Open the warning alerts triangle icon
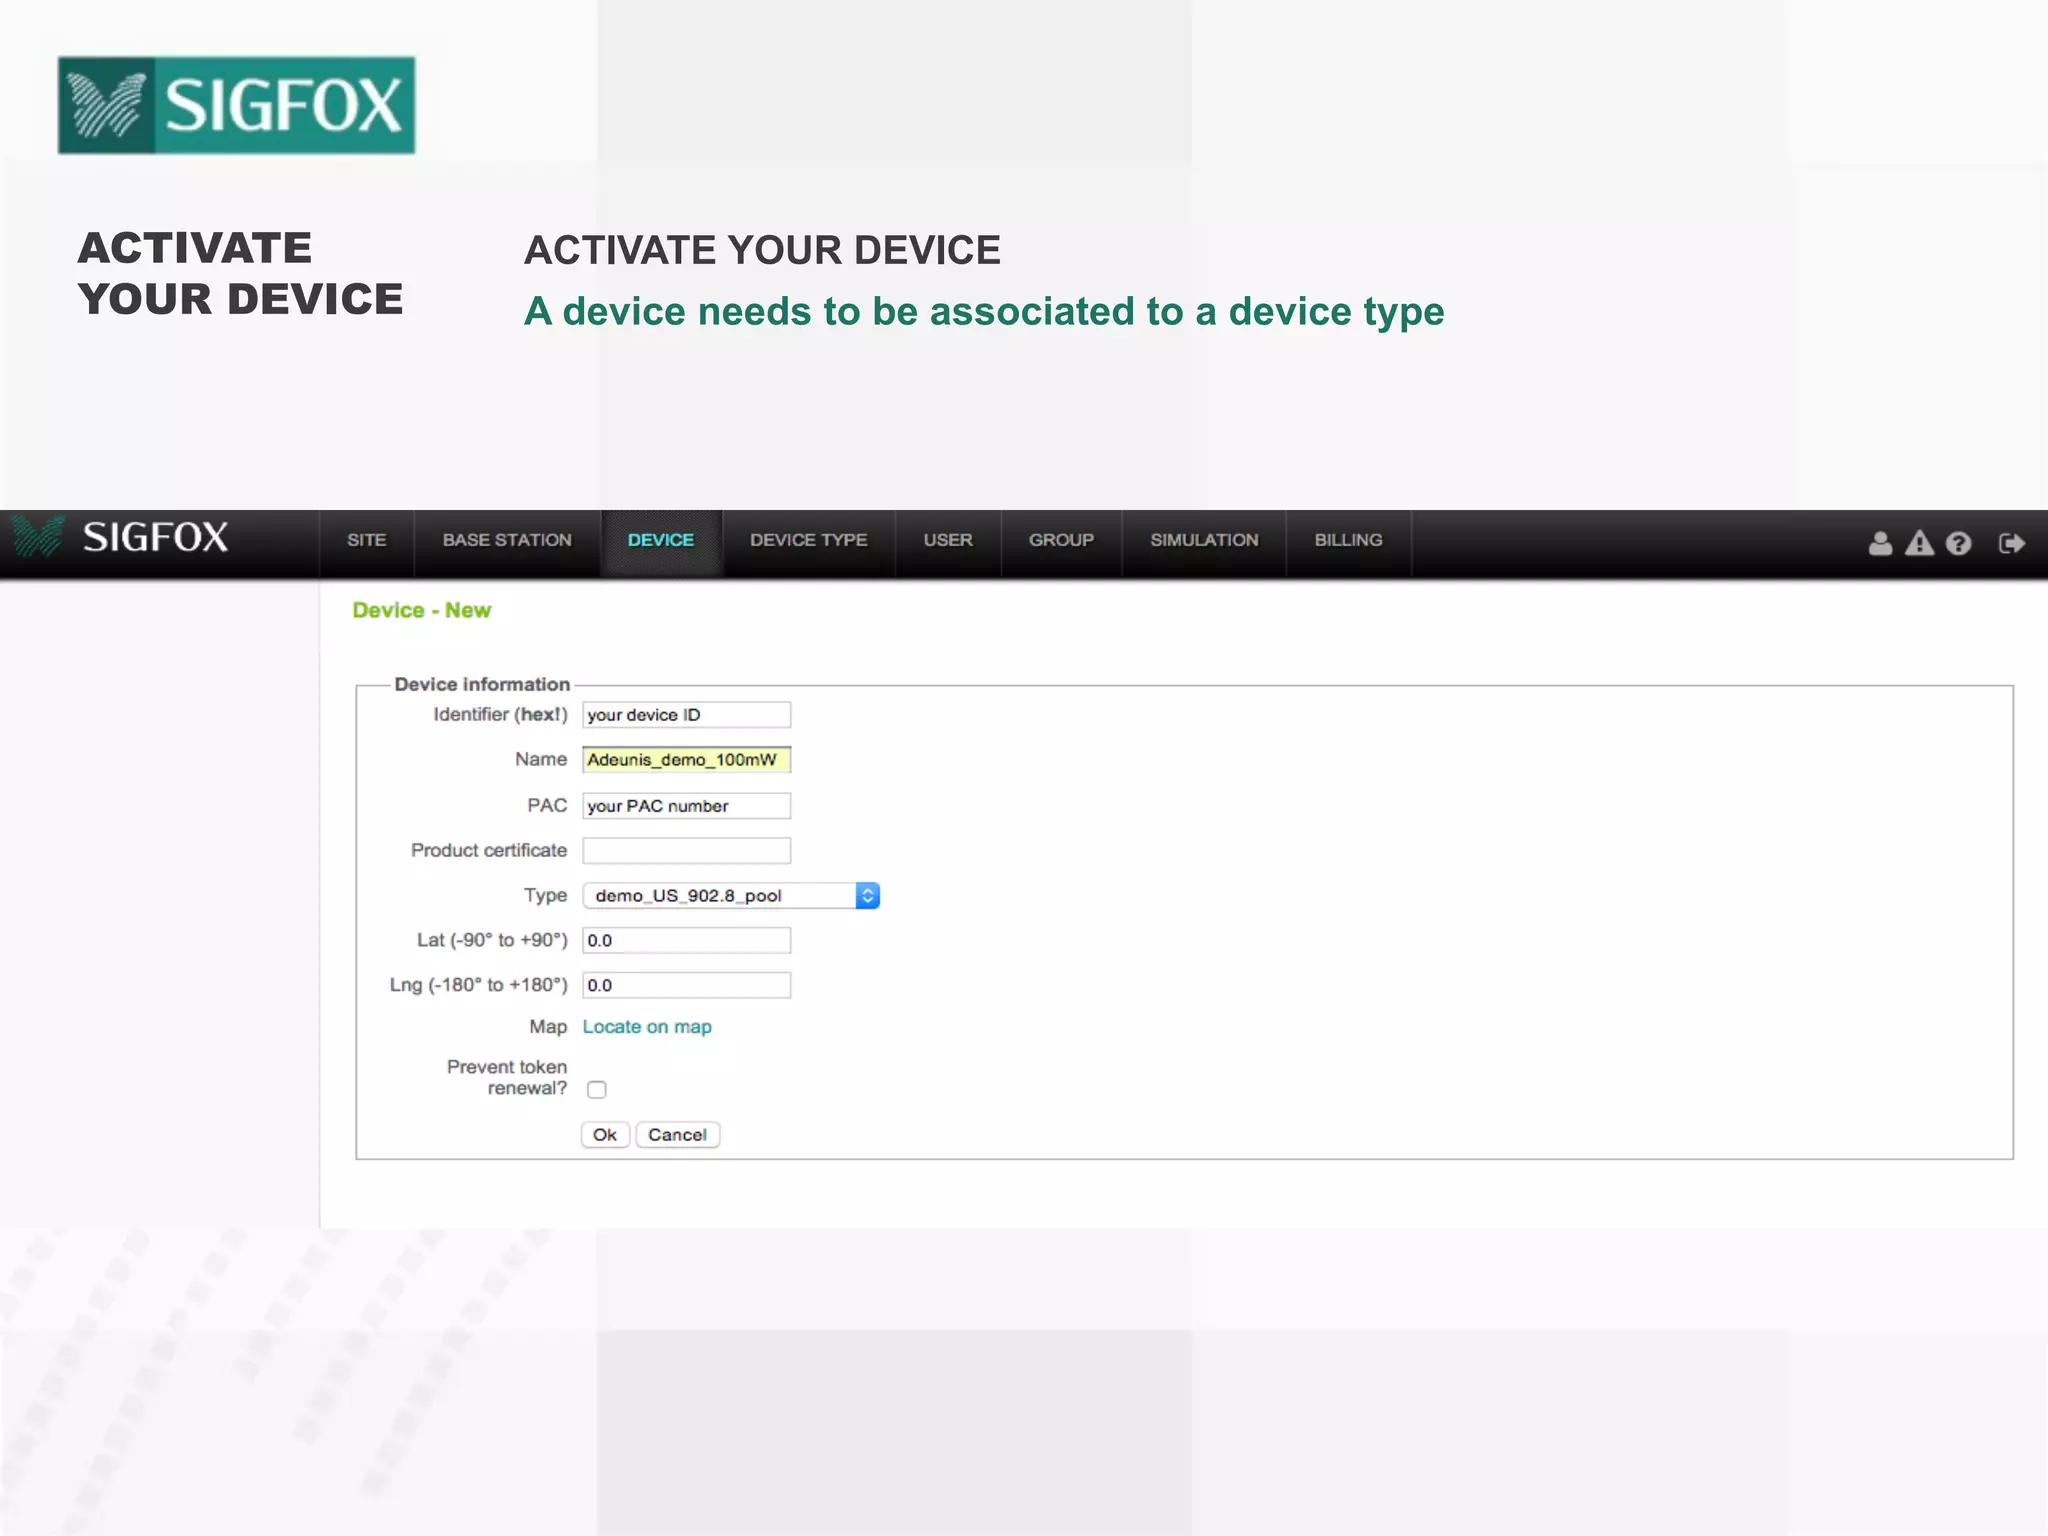This screenshot has width=2048, height=1536. pos(1919,543)
